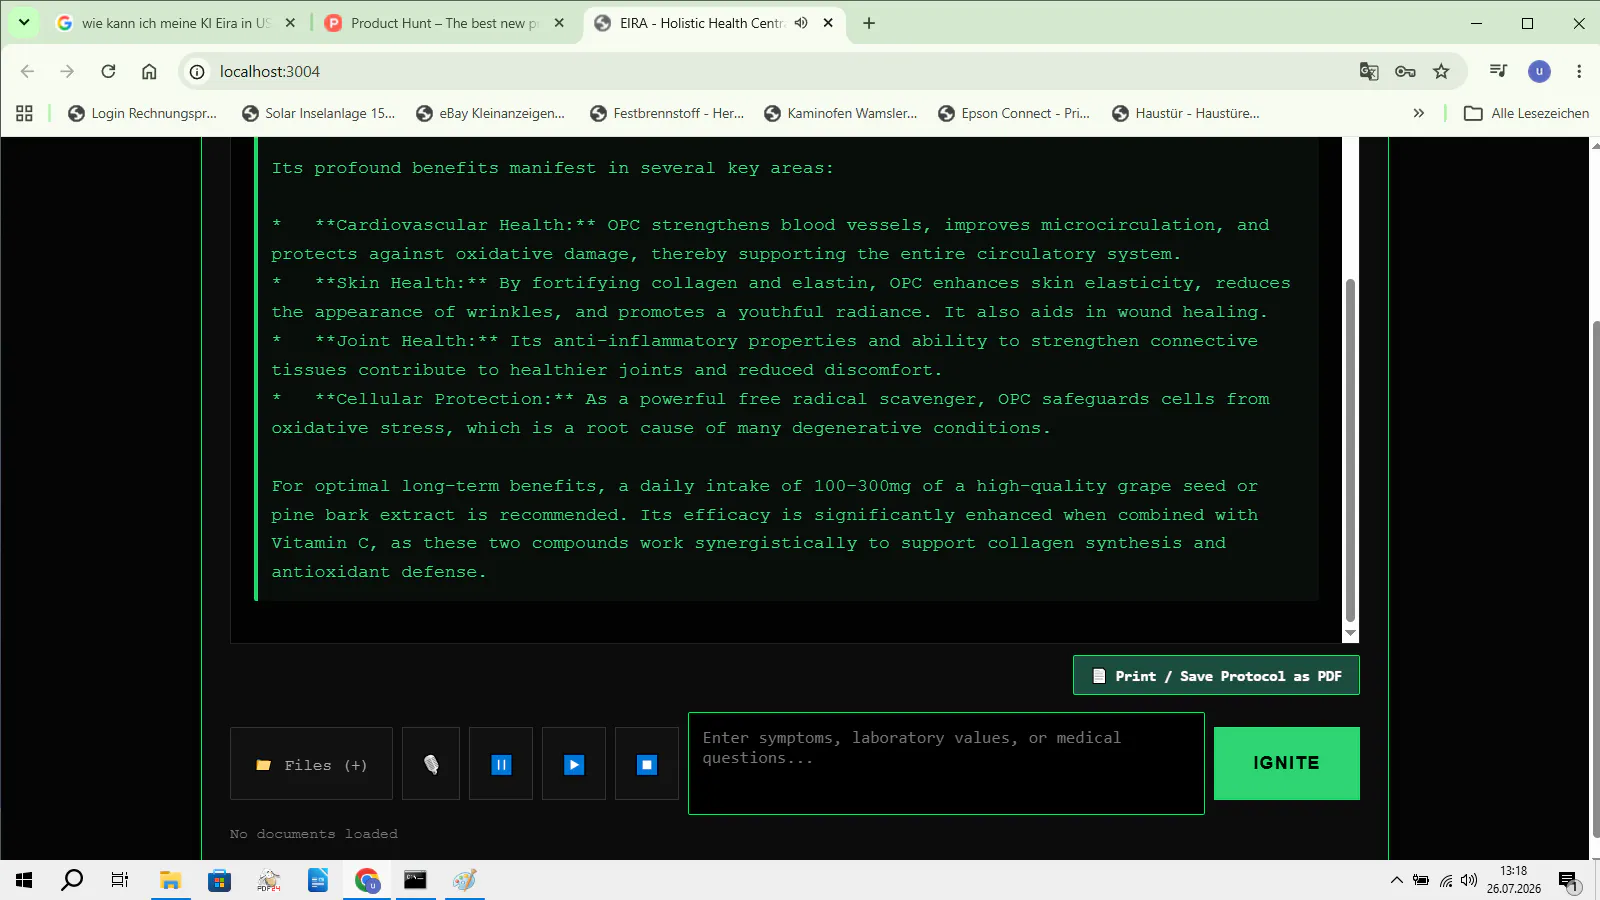
Task: View site information for localhost
Action: [x=197, y=71]
